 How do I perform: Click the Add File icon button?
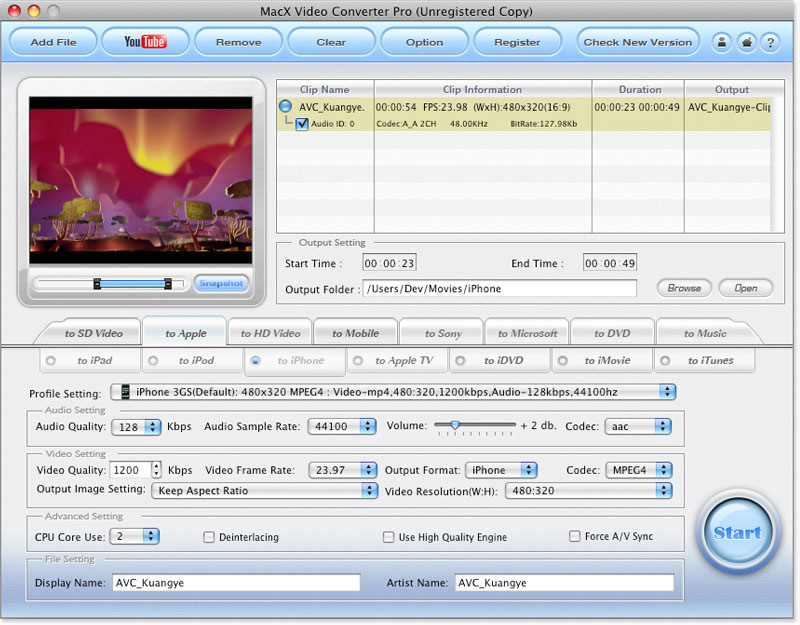tap(52, 42)
